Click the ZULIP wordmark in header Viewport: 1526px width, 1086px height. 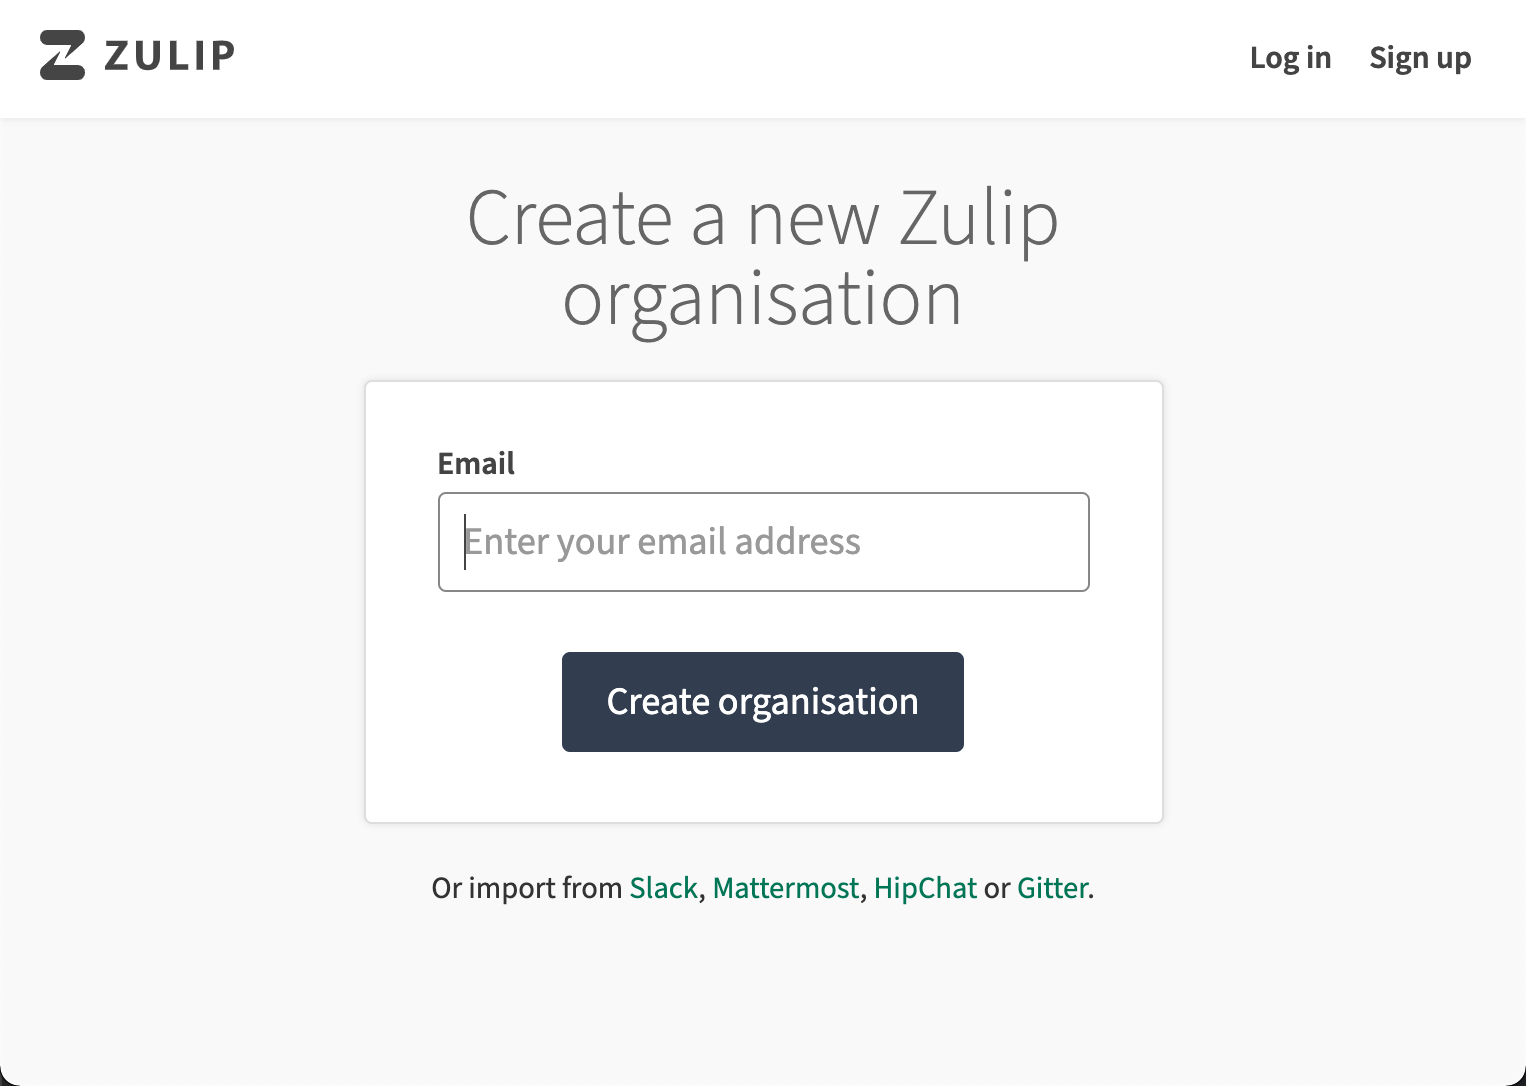pos(170,56)
